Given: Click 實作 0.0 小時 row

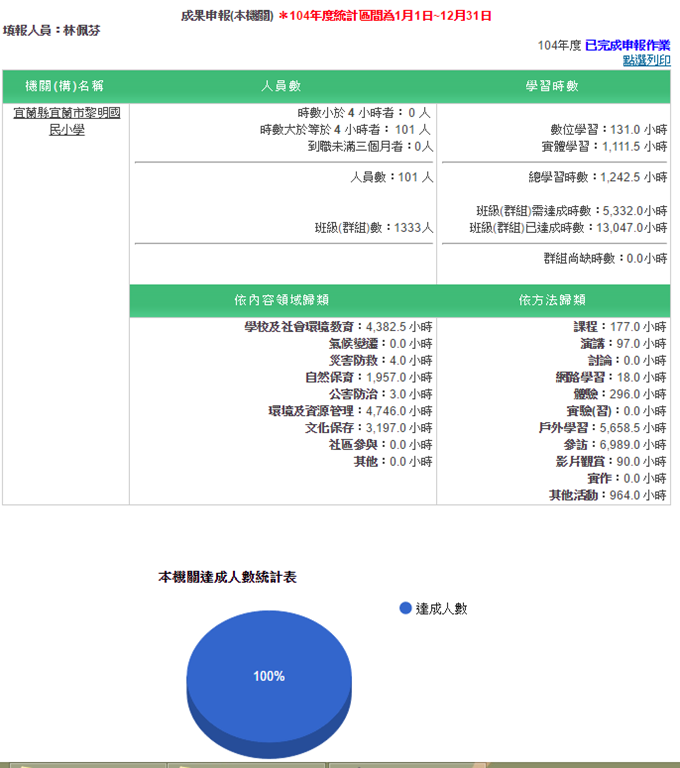Looking at the screenshot, I should coord(627,478).
